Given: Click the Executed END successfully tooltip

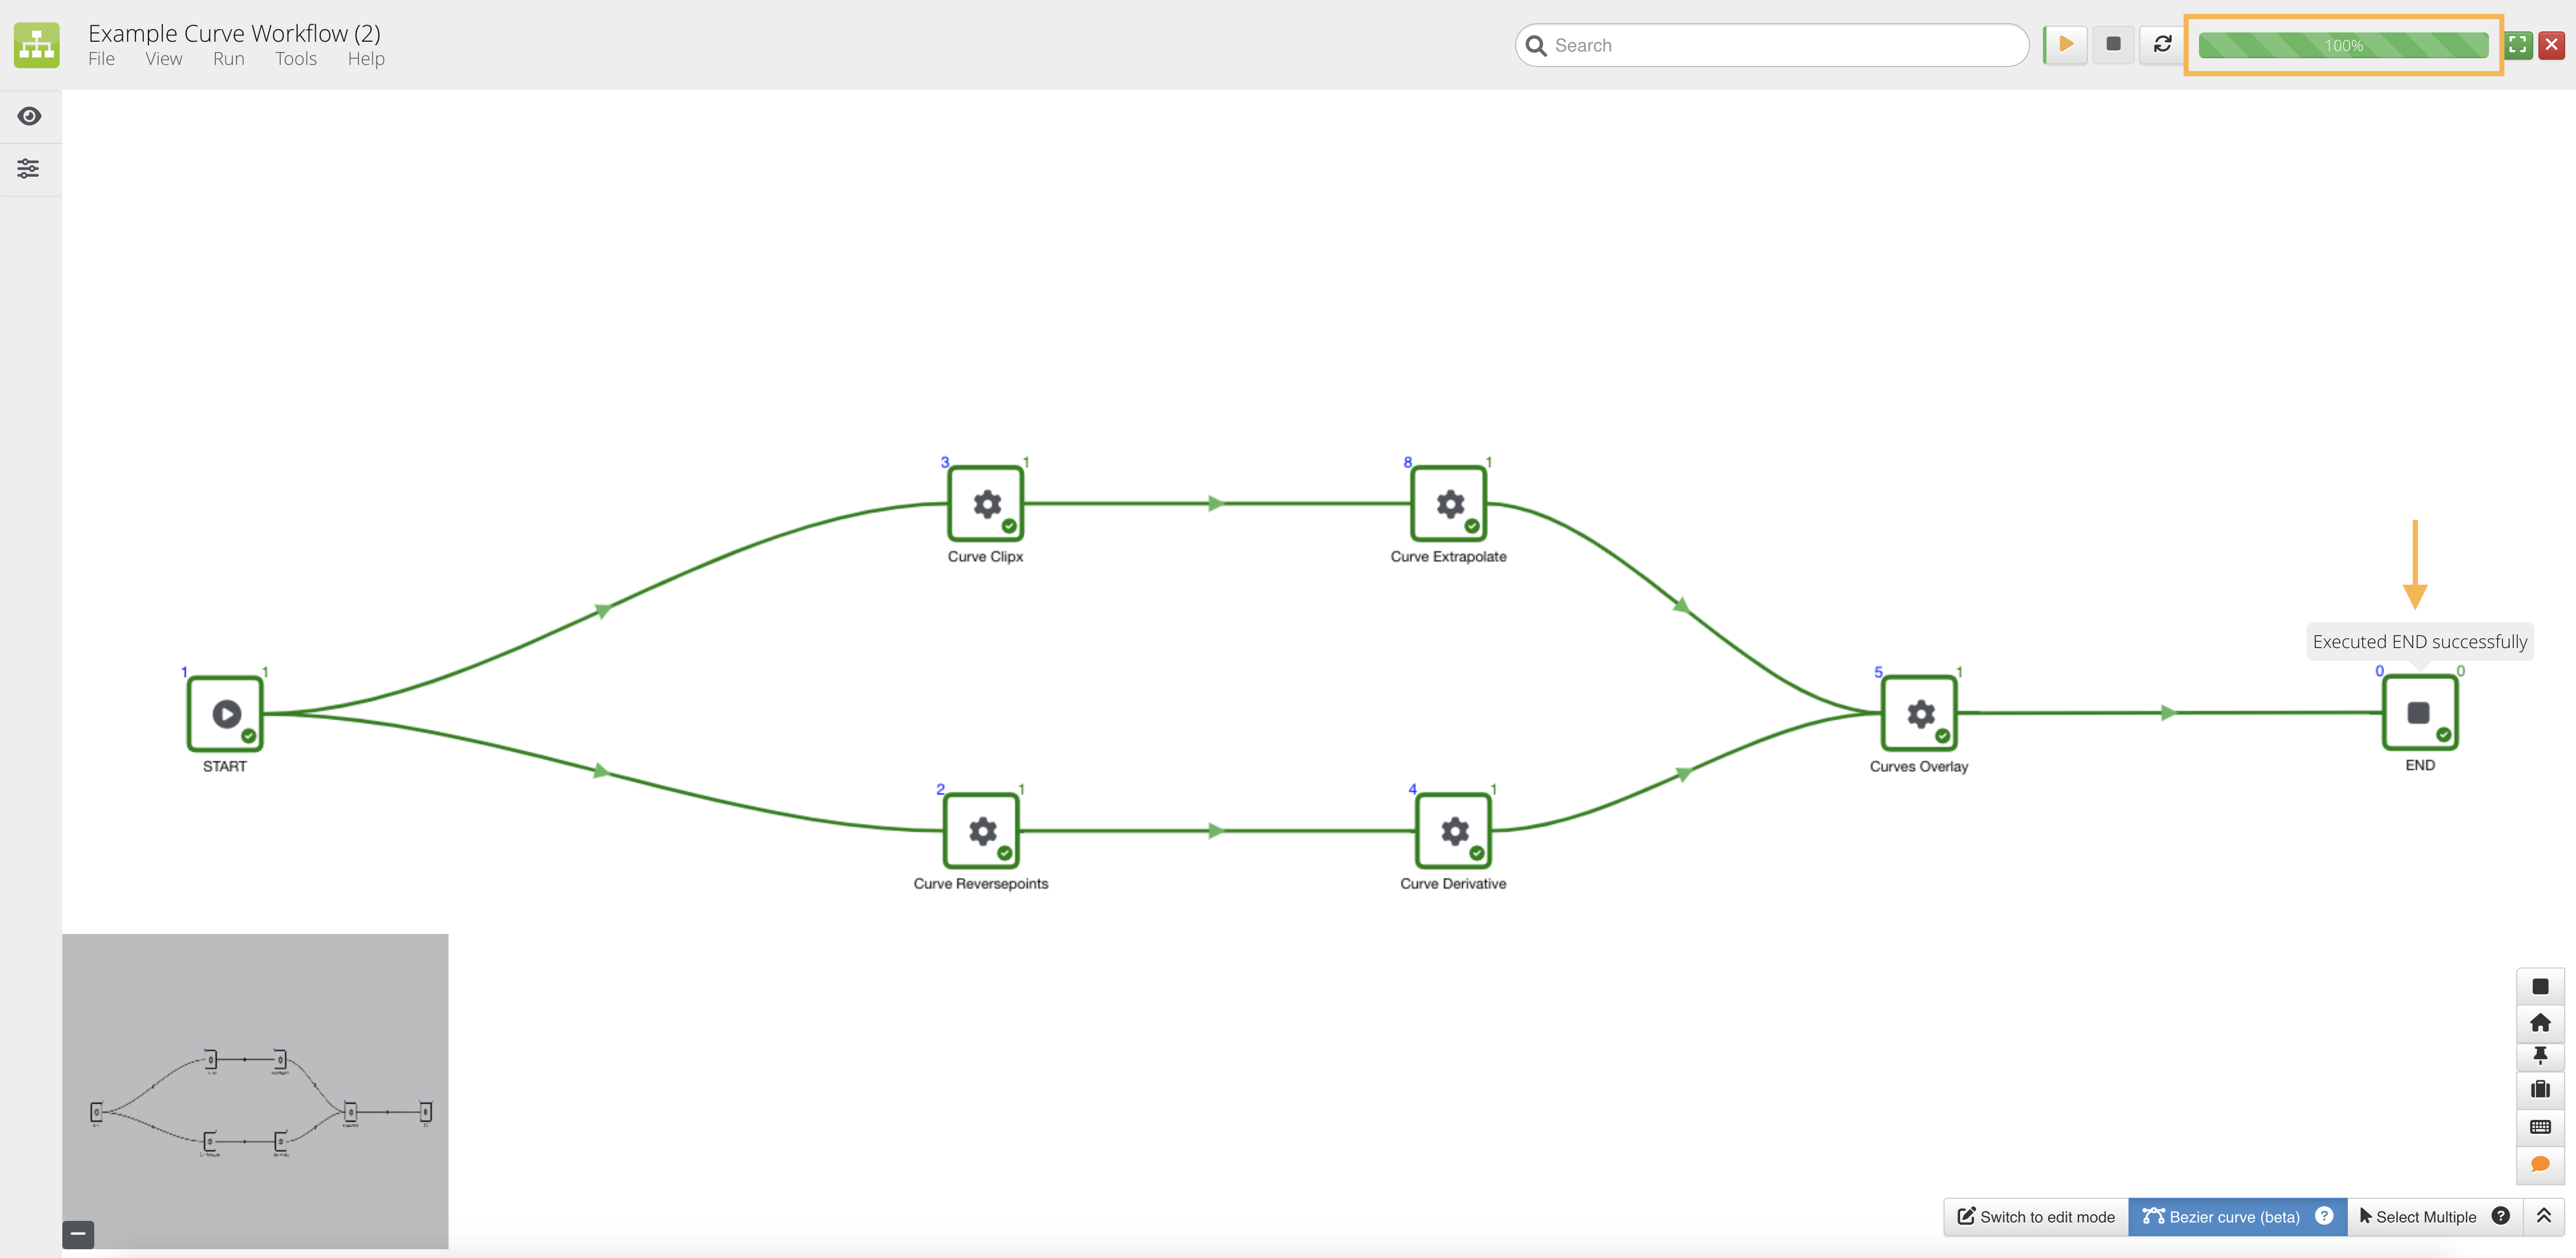Looking at the screenshot, I should [2420, 642].
